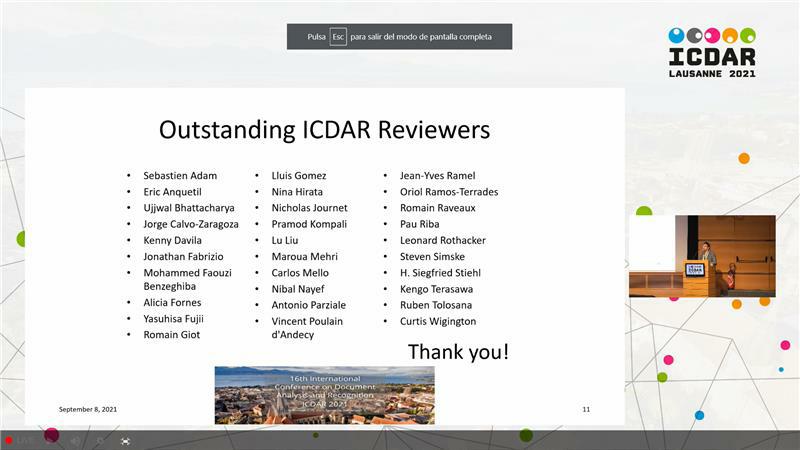Click the Esc key hint in fullscreen notice
The width and height of the screenshot is (800, 450).
click(x=338, y=37)
